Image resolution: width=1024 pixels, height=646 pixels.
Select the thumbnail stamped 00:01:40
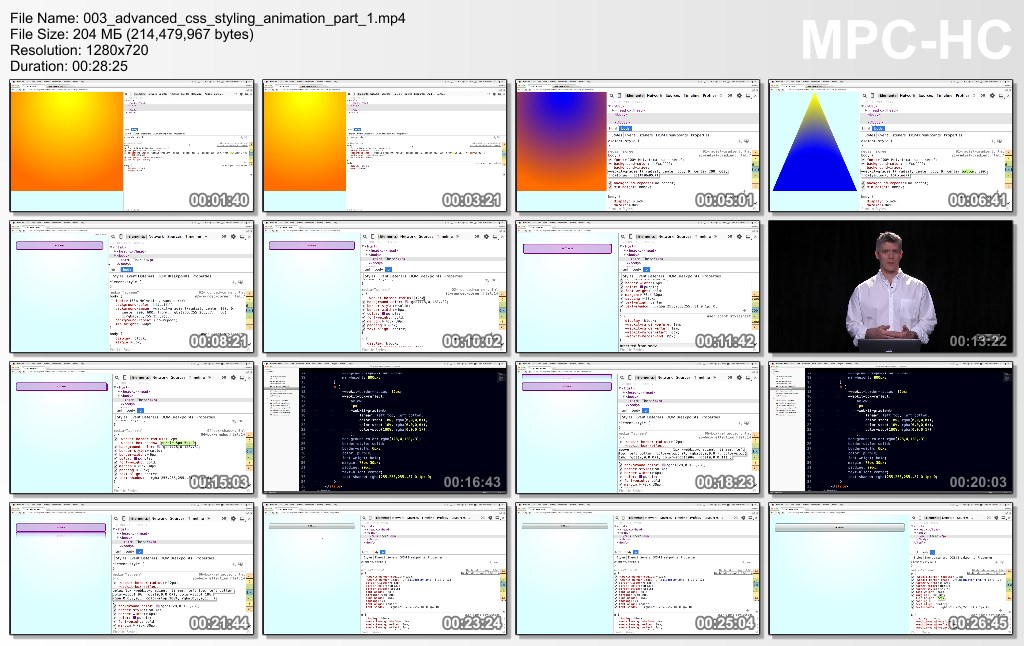tap(132, 146)
